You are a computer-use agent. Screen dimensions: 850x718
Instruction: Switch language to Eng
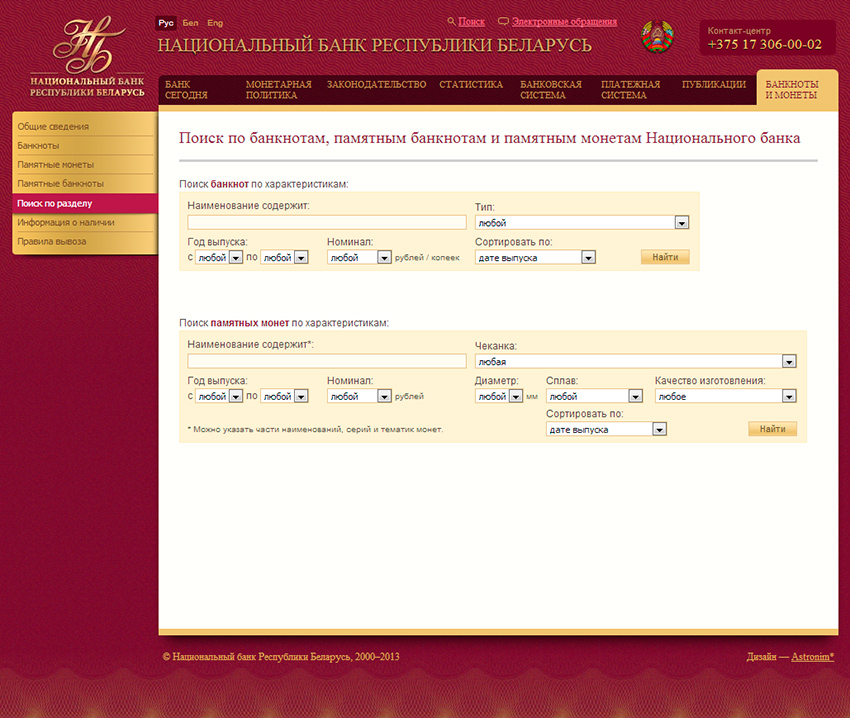click(x=215, y=23)
